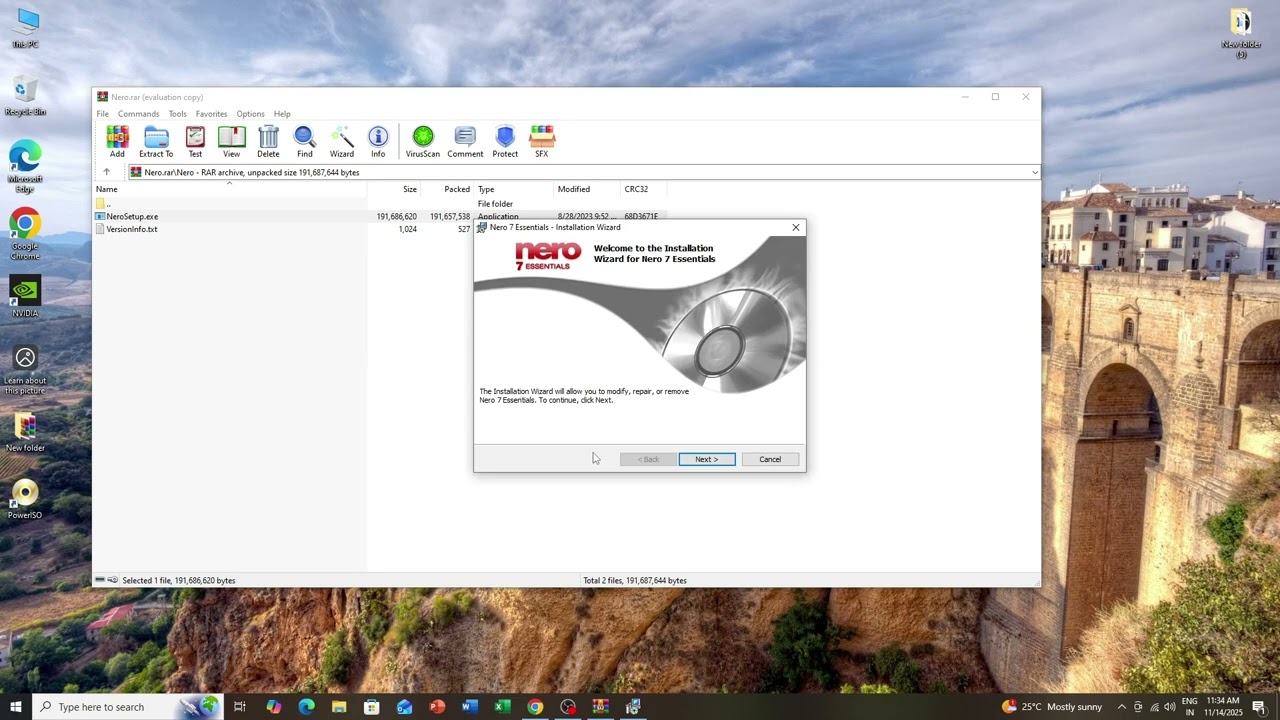Sort file list by Name column

(x=229, y=189)
